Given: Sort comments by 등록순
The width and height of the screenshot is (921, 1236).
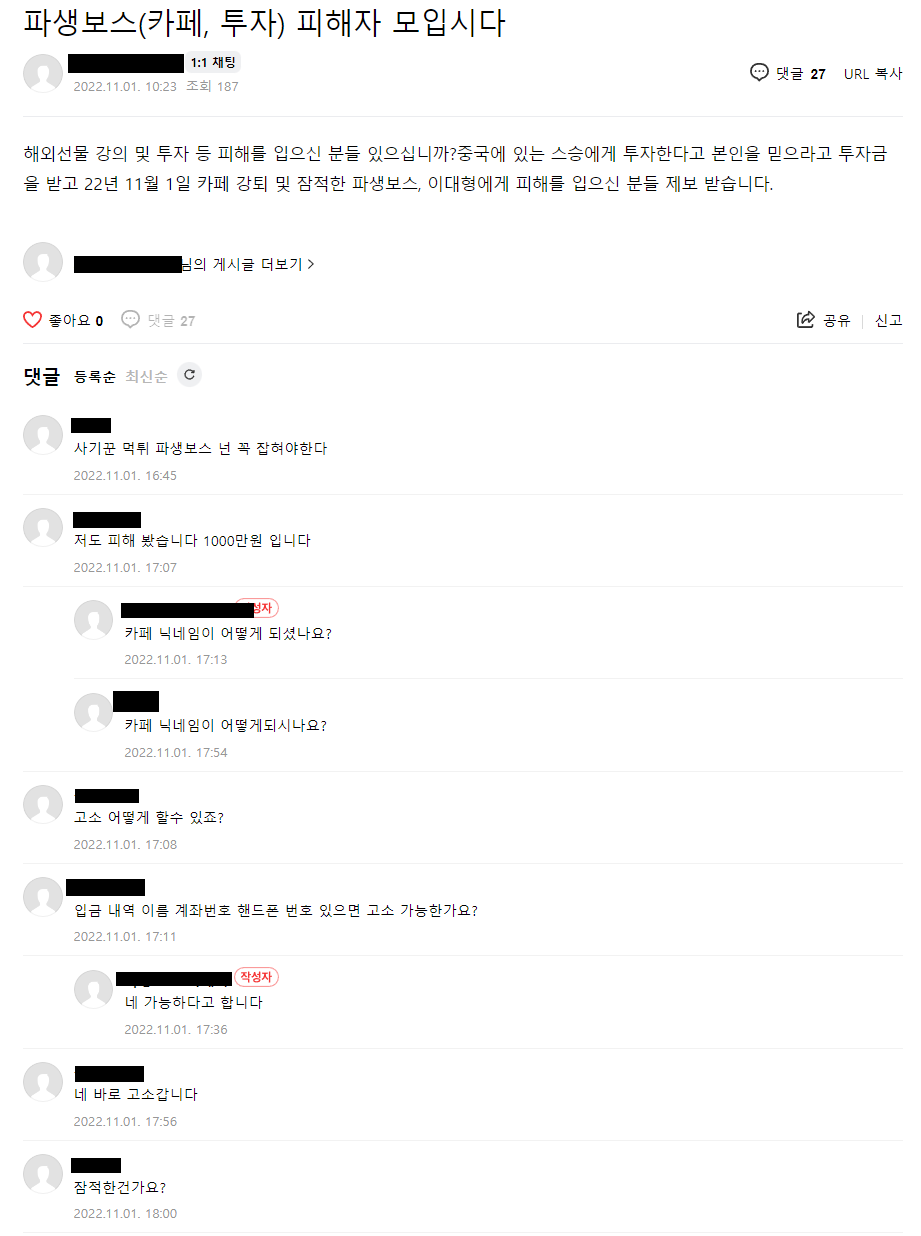Looking at the screenshot, I should [95, 377].
